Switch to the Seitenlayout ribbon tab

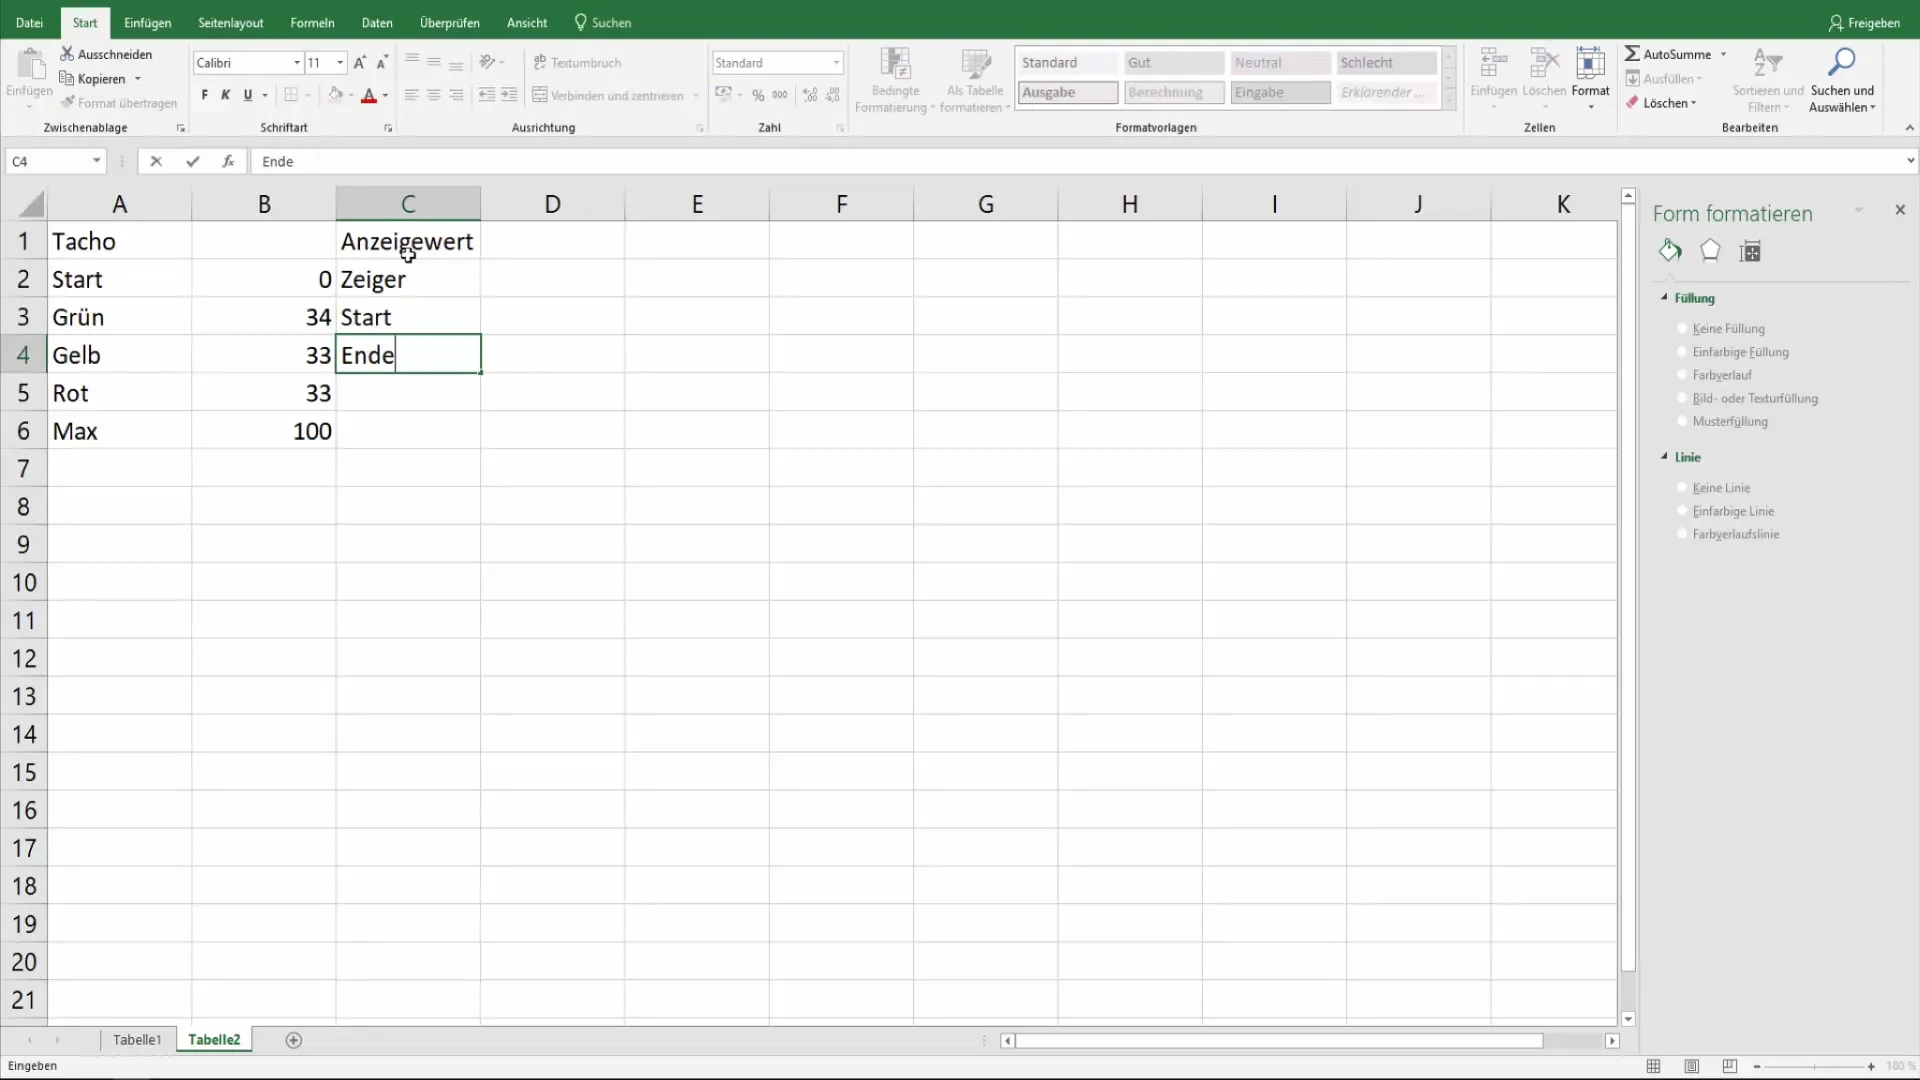click(x=230, y=22)
